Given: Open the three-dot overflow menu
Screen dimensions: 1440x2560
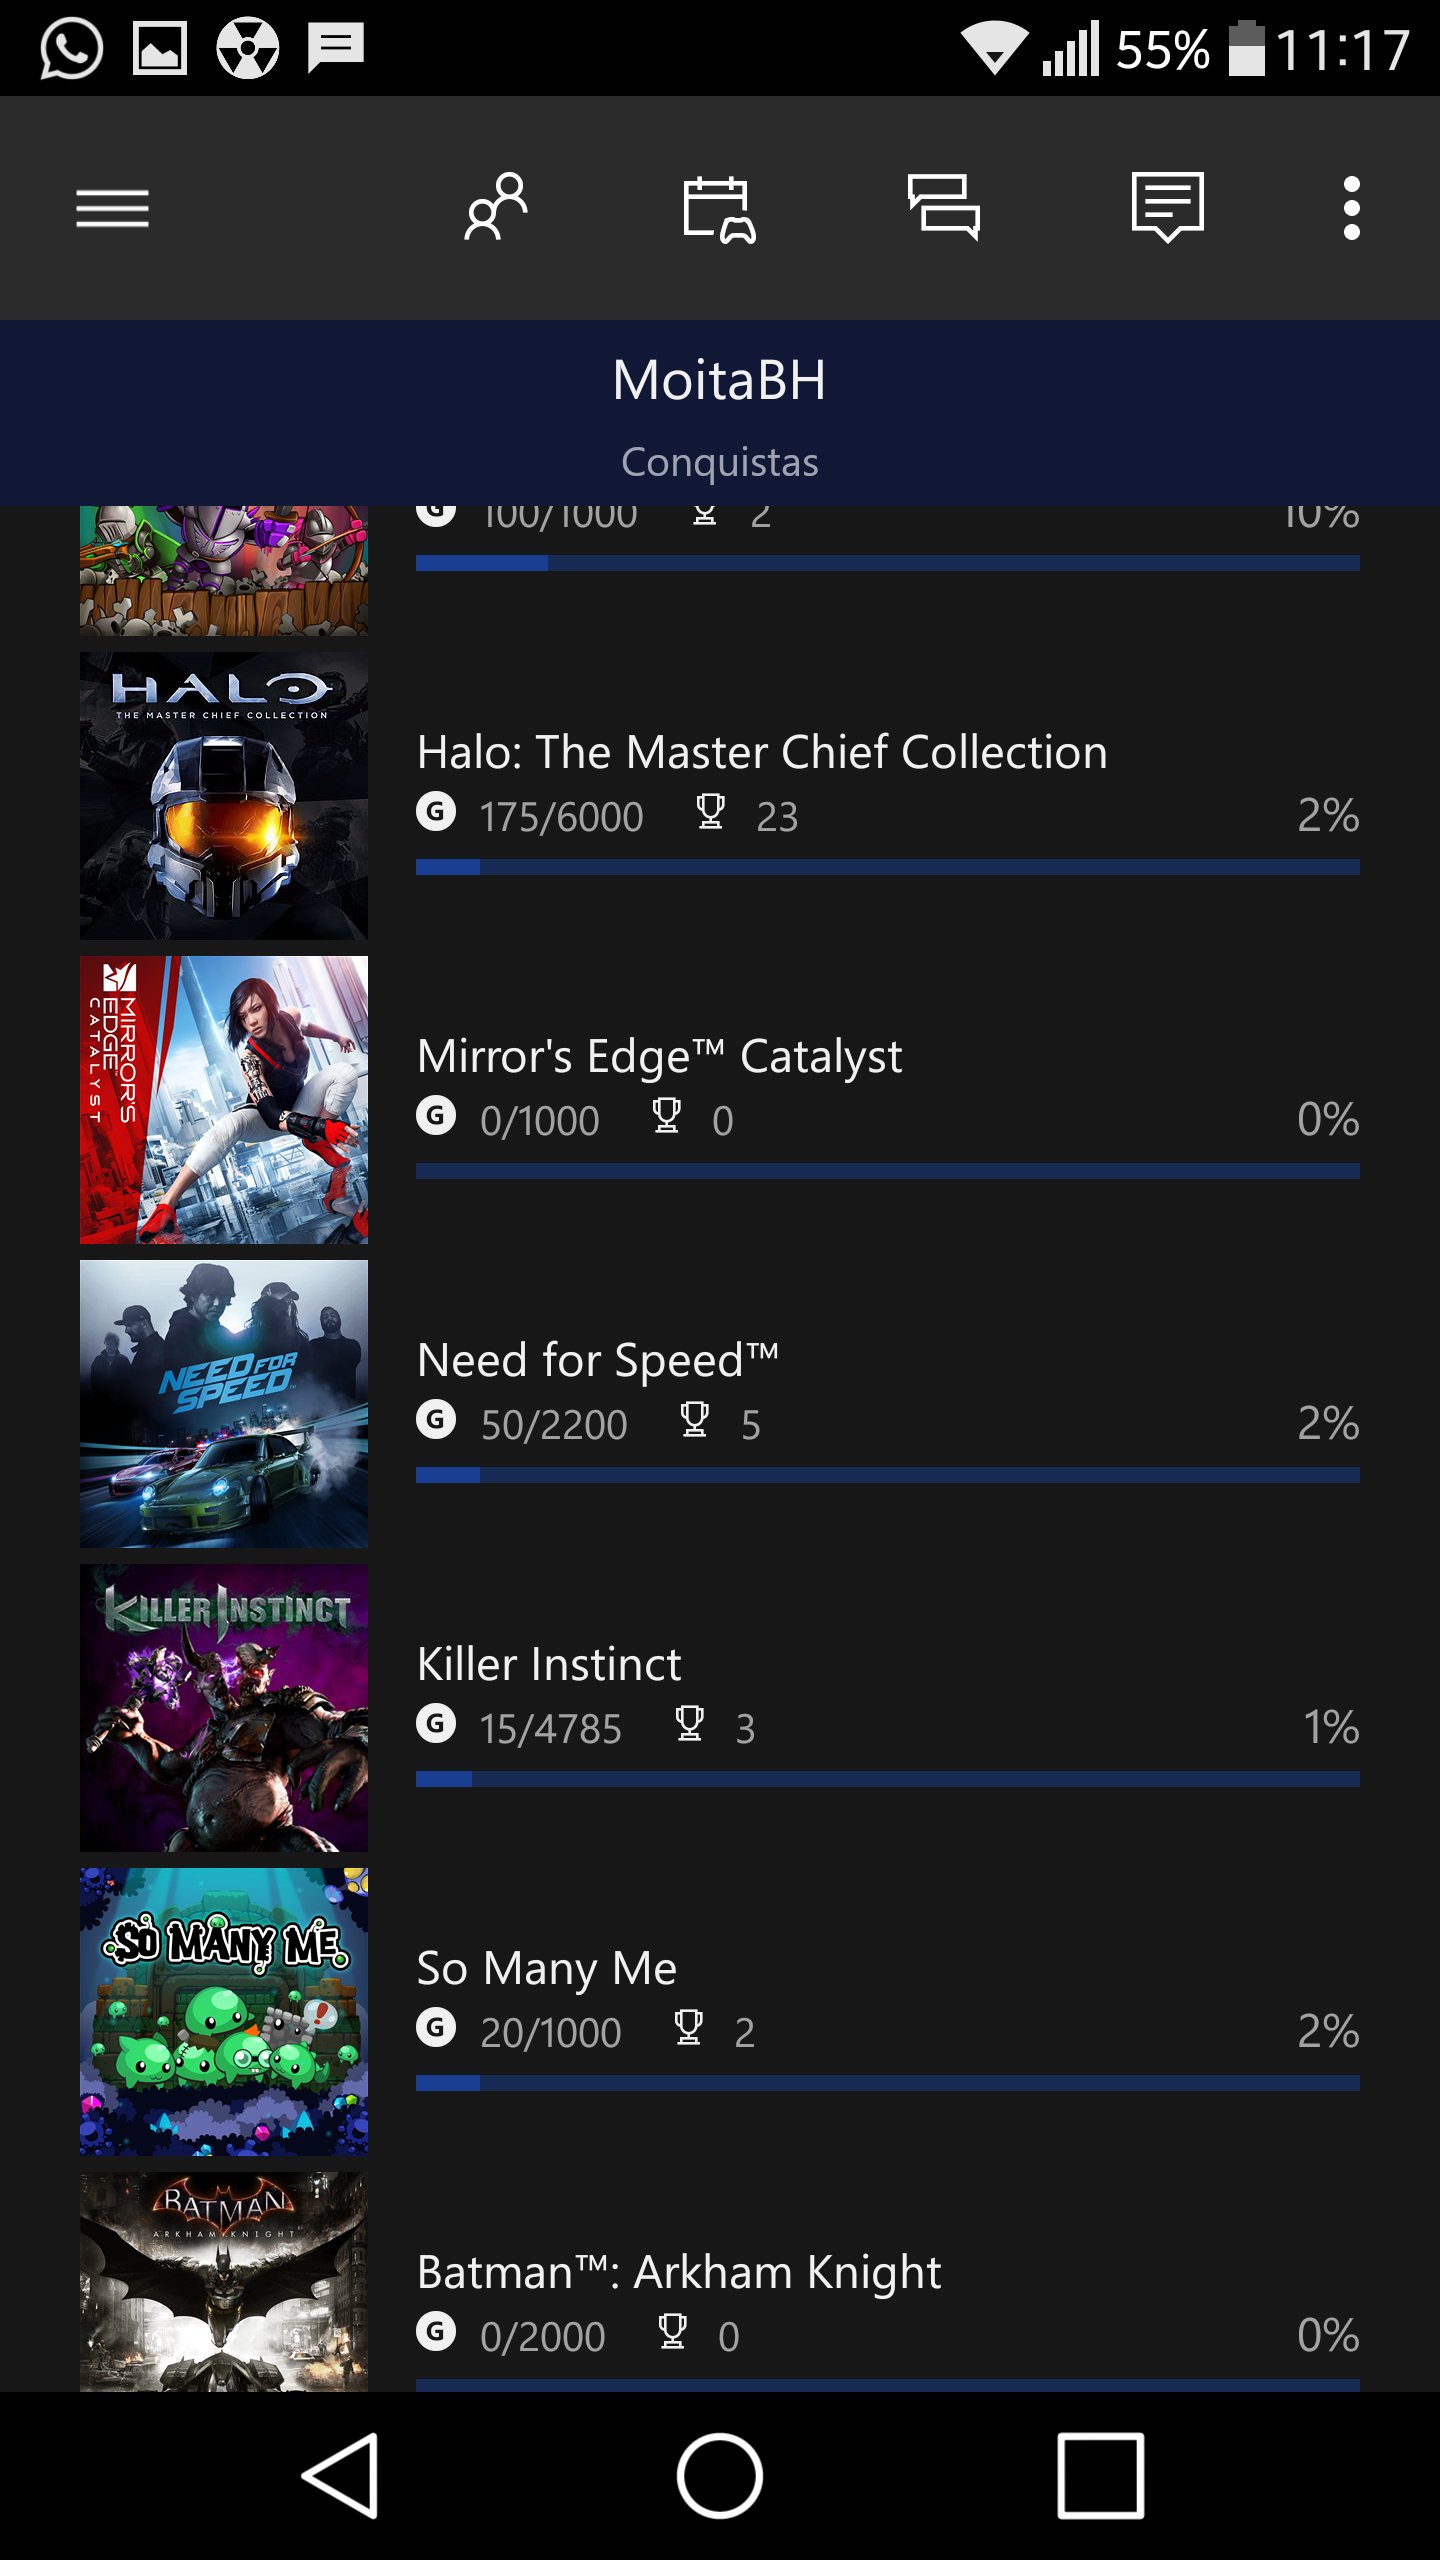Looking at the screenshot, I should 1351,208.
